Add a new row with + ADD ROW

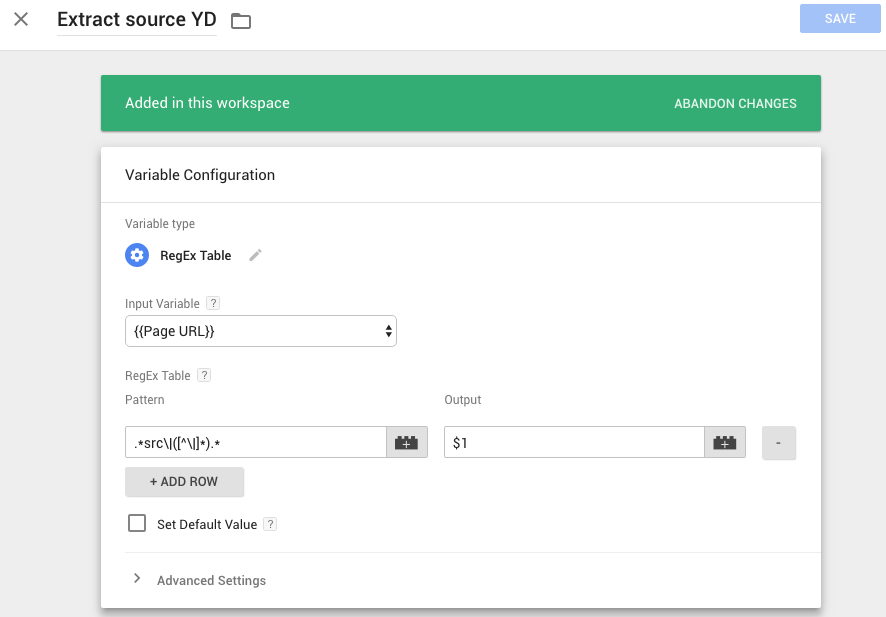[184, 482]
